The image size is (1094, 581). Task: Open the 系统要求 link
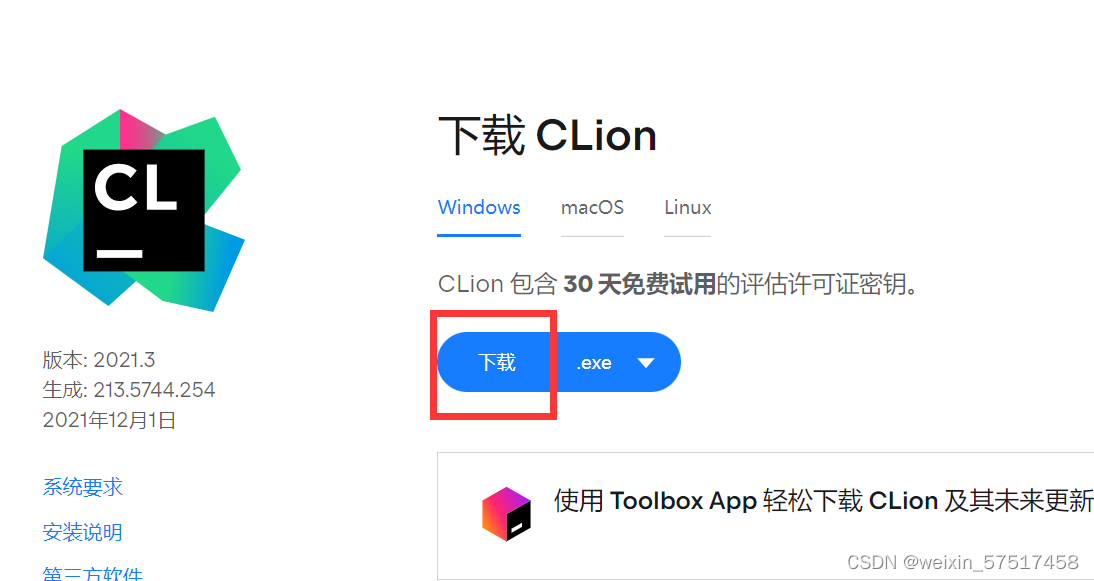coord(83,487)
